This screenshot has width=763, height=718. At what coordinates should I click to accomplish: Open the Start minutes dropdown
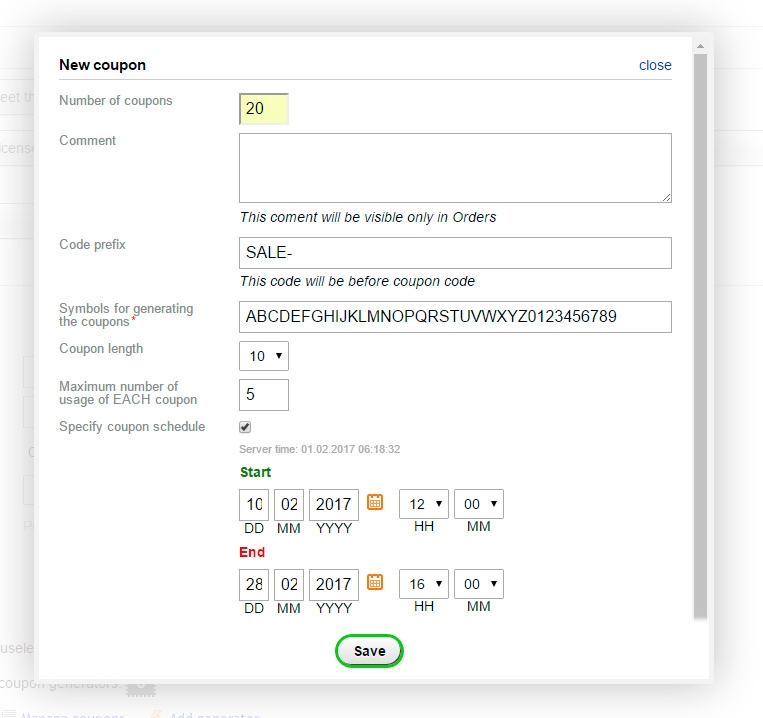pos(478,504)
